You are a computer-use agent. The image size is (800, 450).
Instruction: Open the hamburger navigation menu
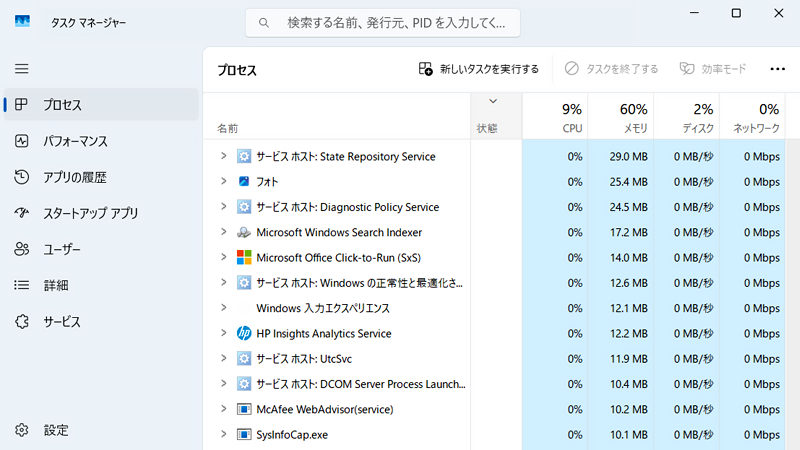point(22,69)
